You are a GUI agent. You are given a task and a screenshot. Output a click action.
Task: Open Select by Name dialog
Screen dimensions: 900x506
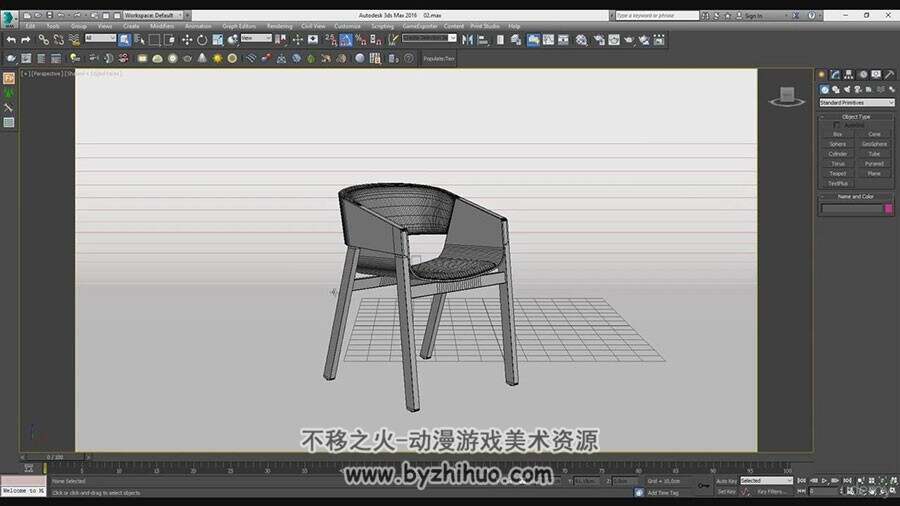(x=139, y=40)
